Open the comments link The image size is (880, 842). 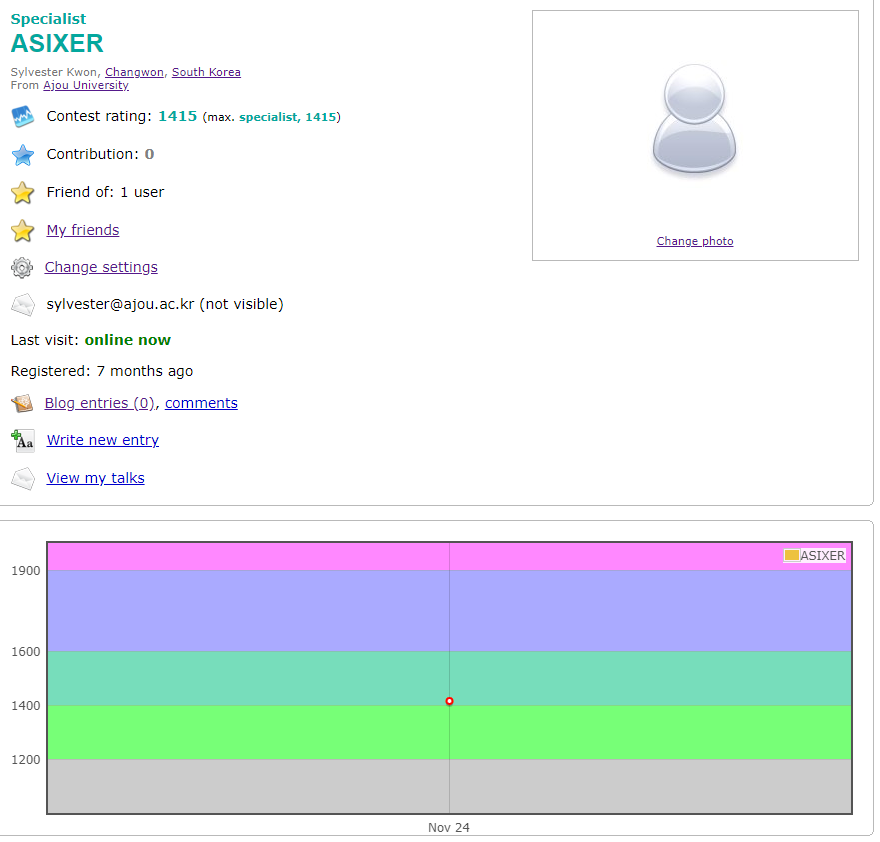(x=201, y=403)
